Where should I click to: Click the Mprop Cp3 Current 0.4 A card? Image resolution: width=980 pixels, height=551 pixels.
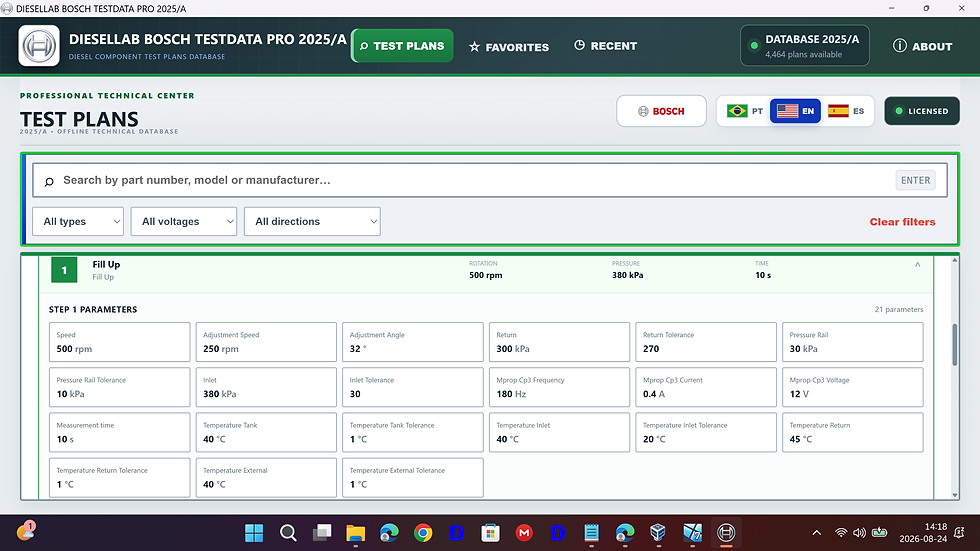coord(706,387)
